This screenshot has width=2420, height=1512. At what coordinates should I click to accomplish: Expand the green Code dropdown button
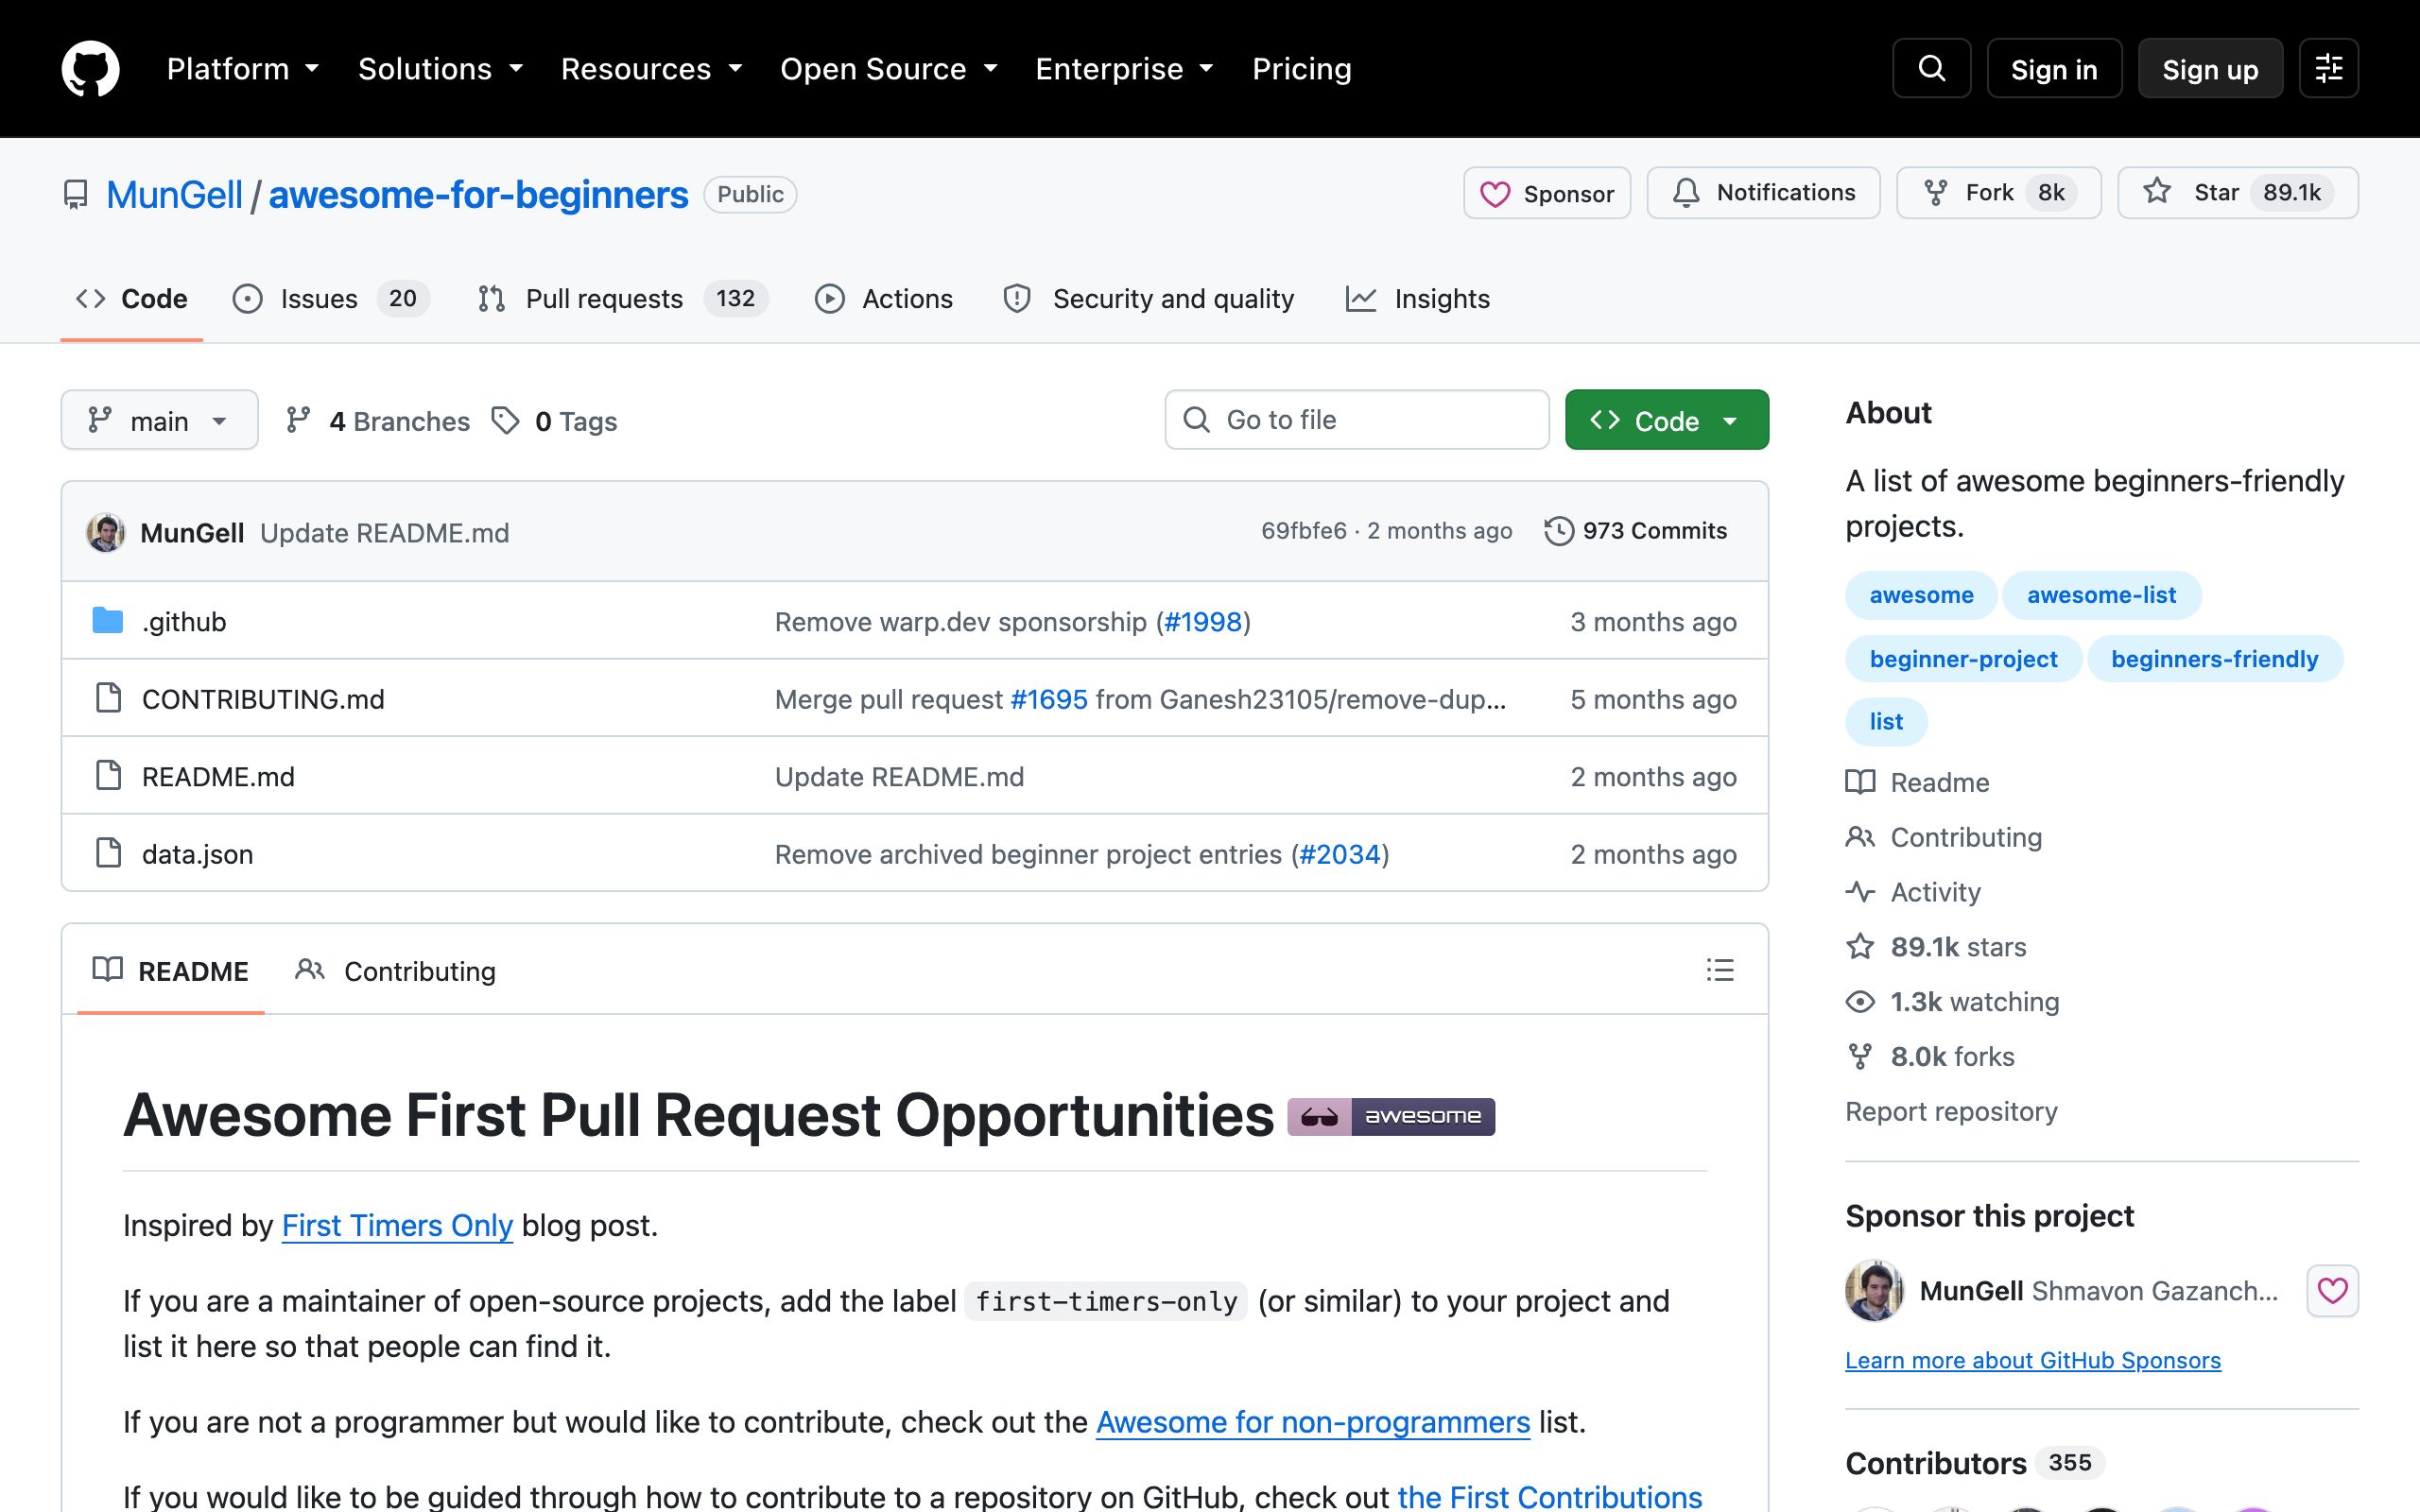click(1666, 420)
